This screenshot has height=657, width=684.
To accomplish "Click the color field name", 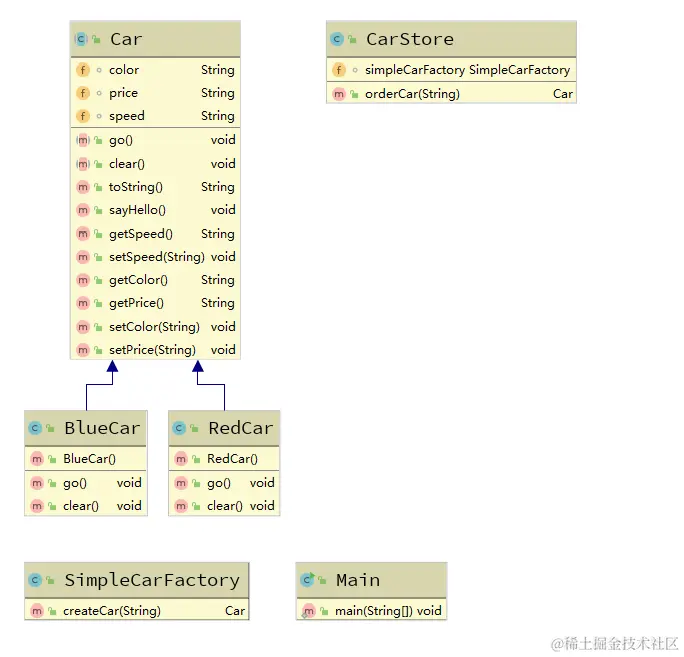I will pyautogui.click(x=124, y=70).
